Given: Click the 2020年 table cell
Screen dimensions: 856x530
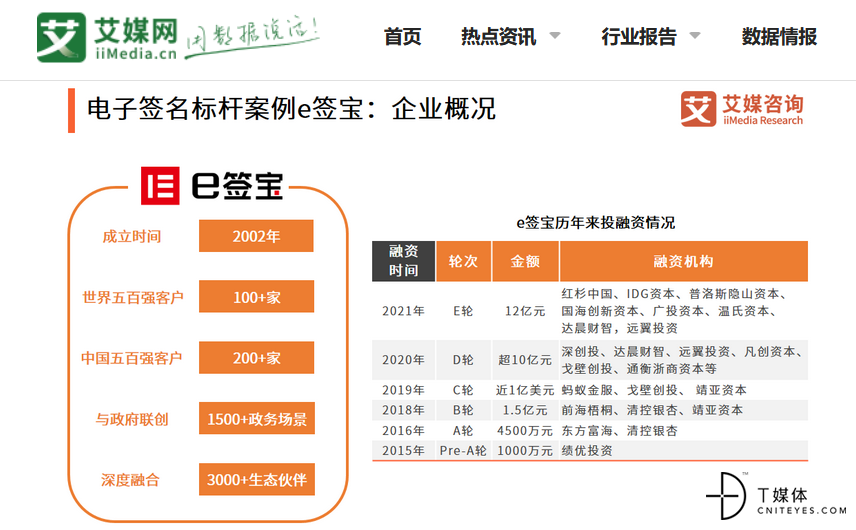Looking at the screenshot, I should tap(403, 360).
